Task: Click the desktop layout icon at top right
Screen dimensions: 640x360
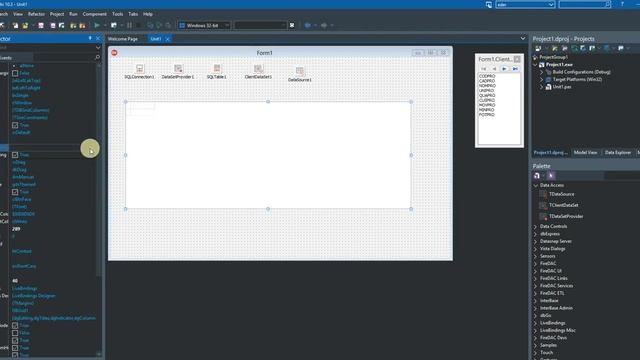Action: [489, 4]
